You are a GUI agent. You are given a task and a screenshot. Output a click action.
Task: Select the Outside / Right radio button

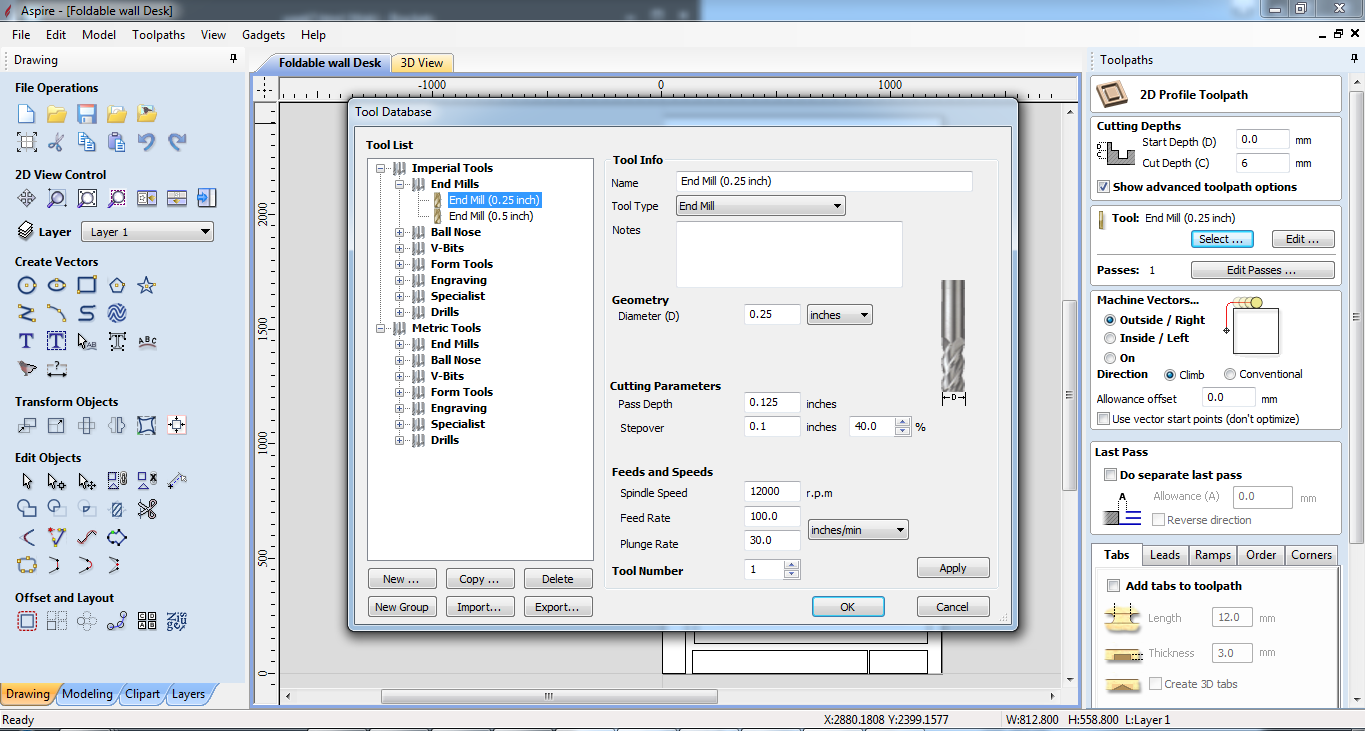coord(1110,320)
